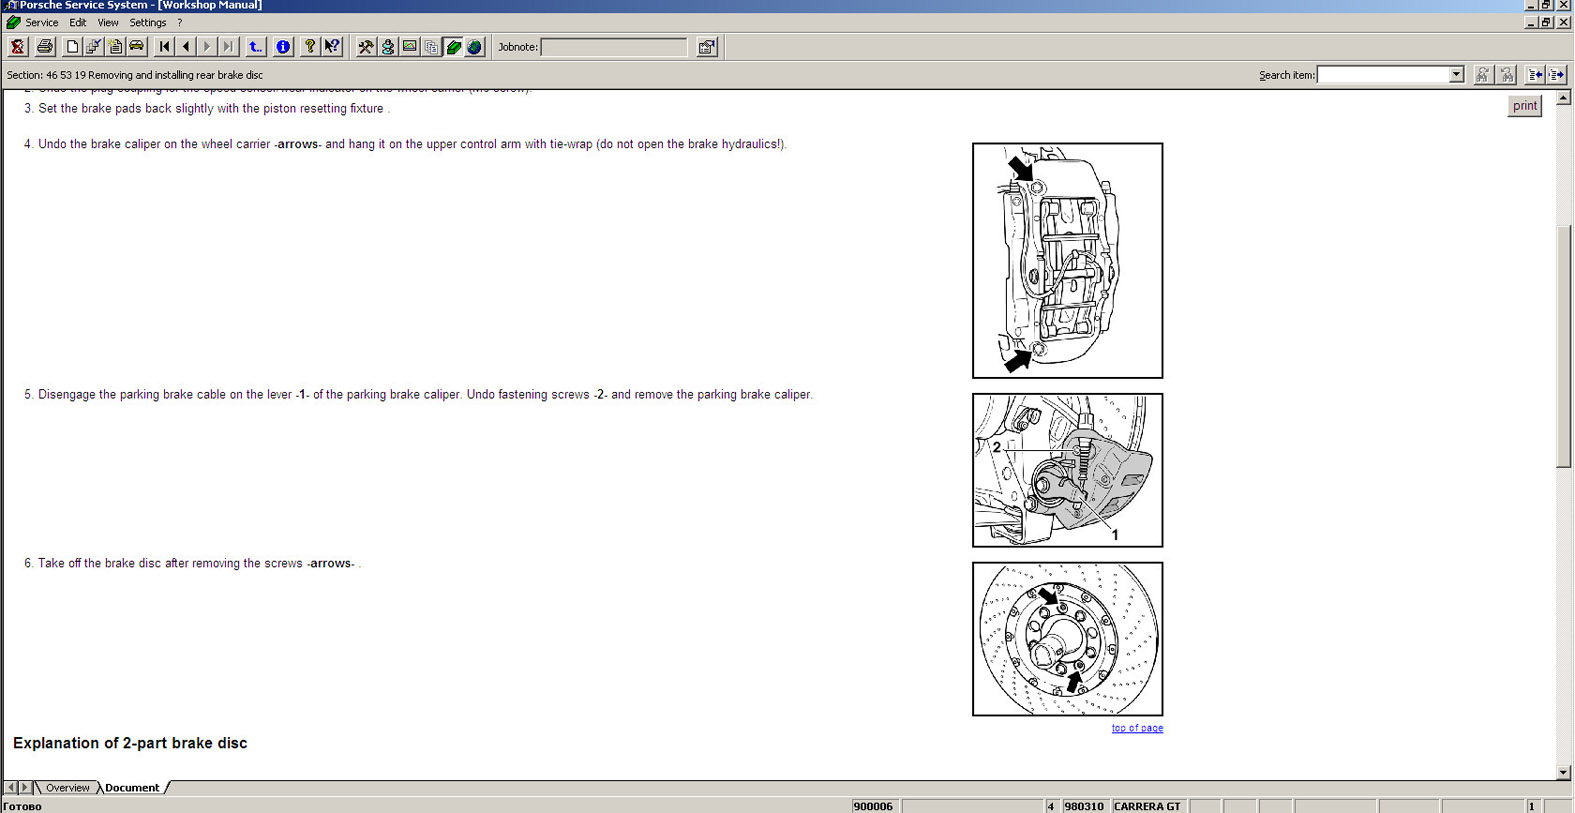Click the vertical scrollbar down arrow
1575x813 pixels.
click(x=1563, y=772)
